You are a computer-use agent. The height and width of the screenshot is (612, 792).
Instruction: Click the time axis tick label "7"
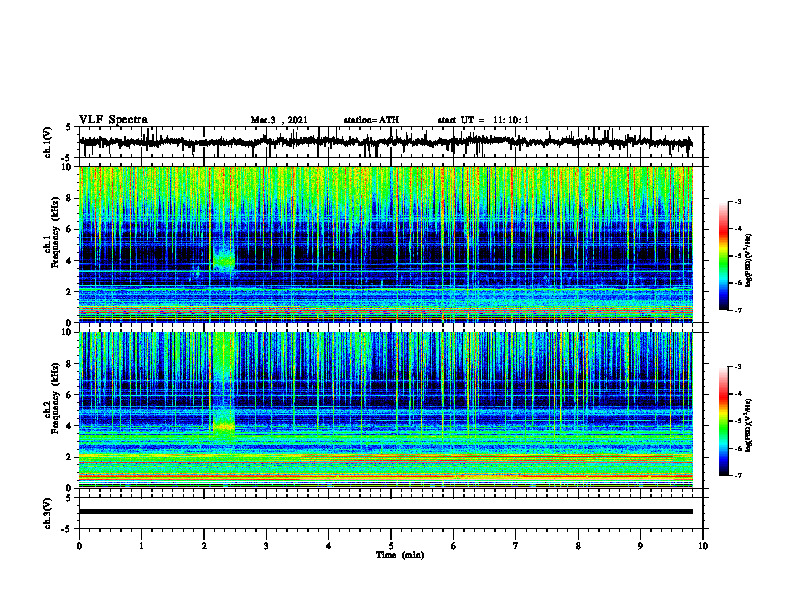coord(516,546)
